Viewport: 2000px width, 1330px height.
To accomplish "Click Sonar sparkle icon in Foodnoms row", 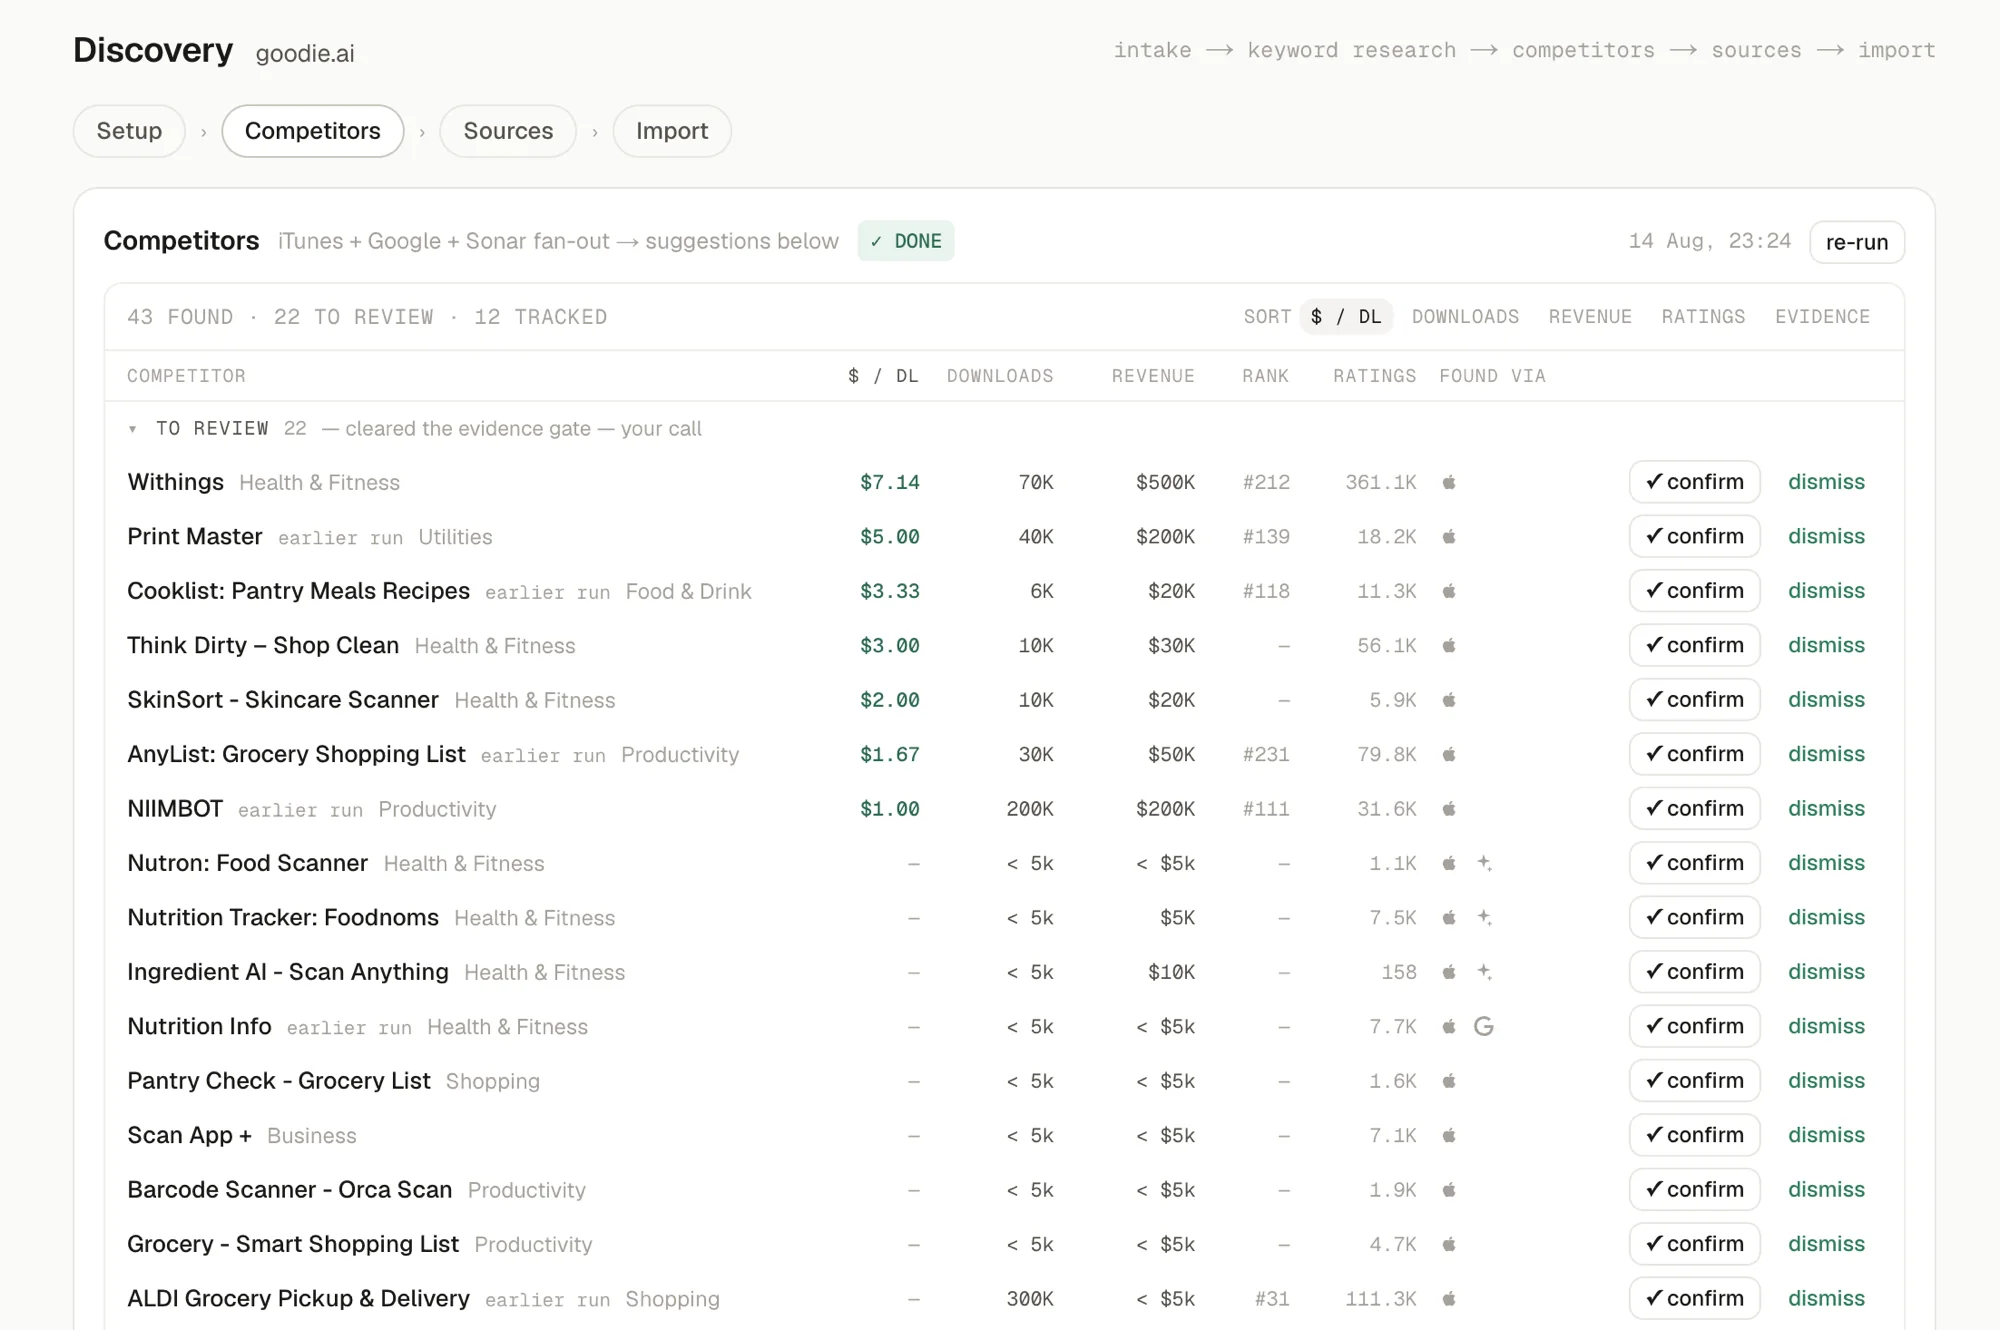I will pyautogui.click(x=1485, y=917).
